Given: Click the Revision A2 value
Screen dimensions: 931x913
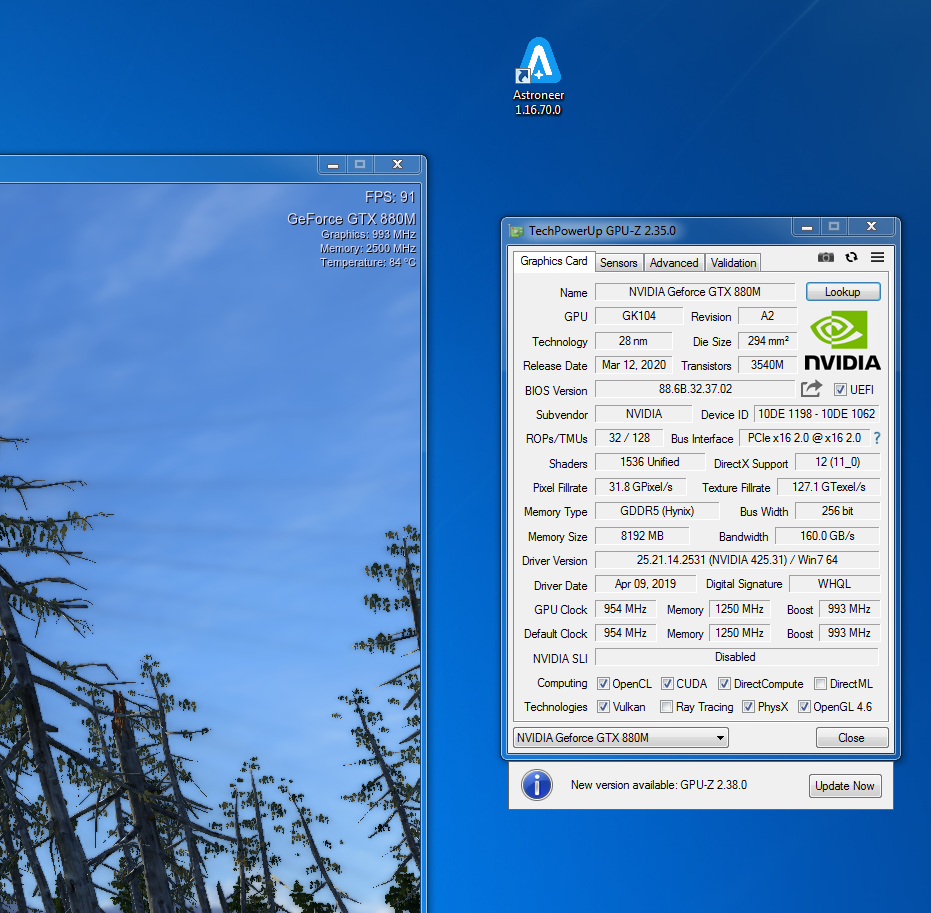Looking at the screenshot, I should 767,316.
